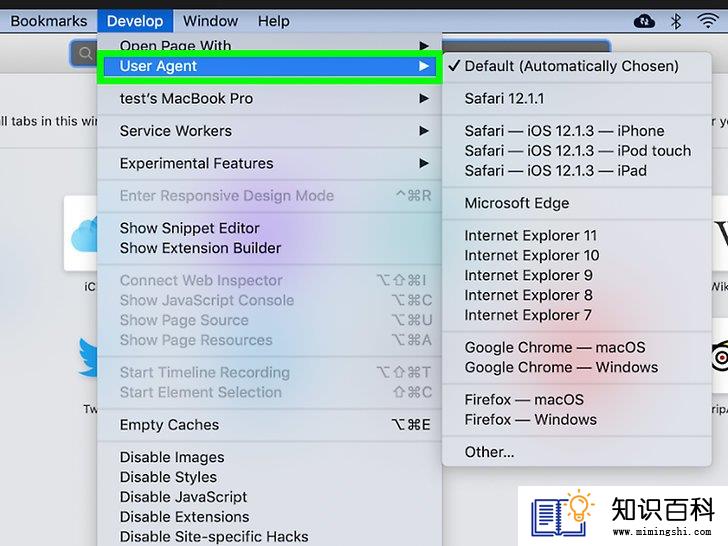Click the Develop menu in menu bar
This screenshot has width=728, height=546.
(135, 21)
